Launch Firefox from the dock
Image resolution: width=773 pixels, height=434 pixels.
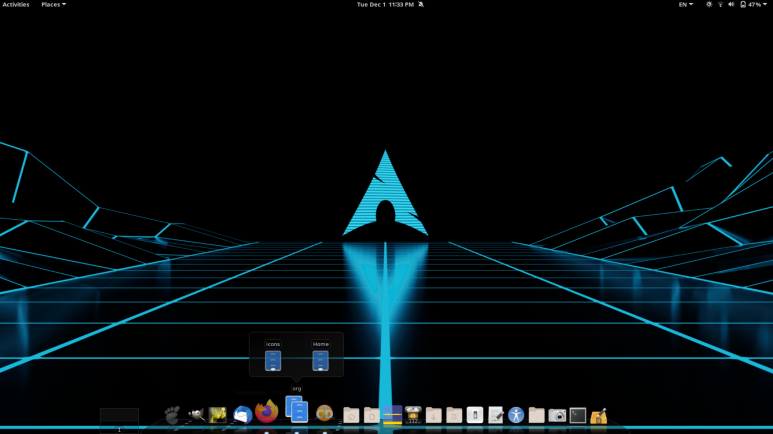[x=267, y=411]
